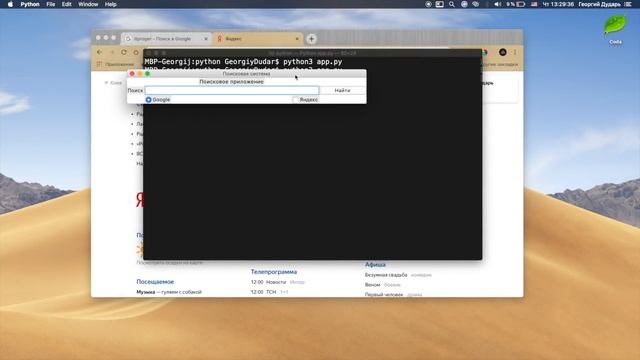The width and height of the screenshot is (640, 360).
Task: Open browser profile avatar
Action: [503, 52]
